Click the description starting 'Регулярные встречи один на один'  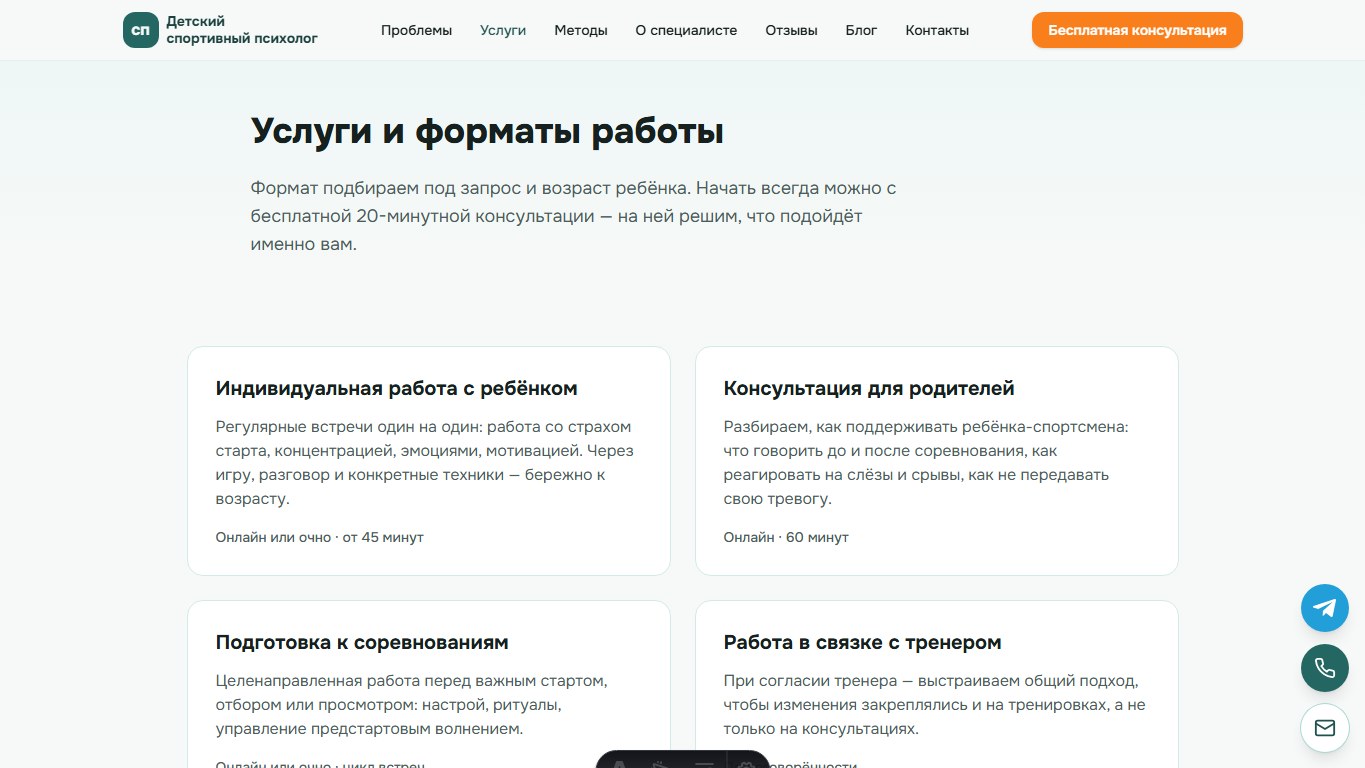click(425, 462)
